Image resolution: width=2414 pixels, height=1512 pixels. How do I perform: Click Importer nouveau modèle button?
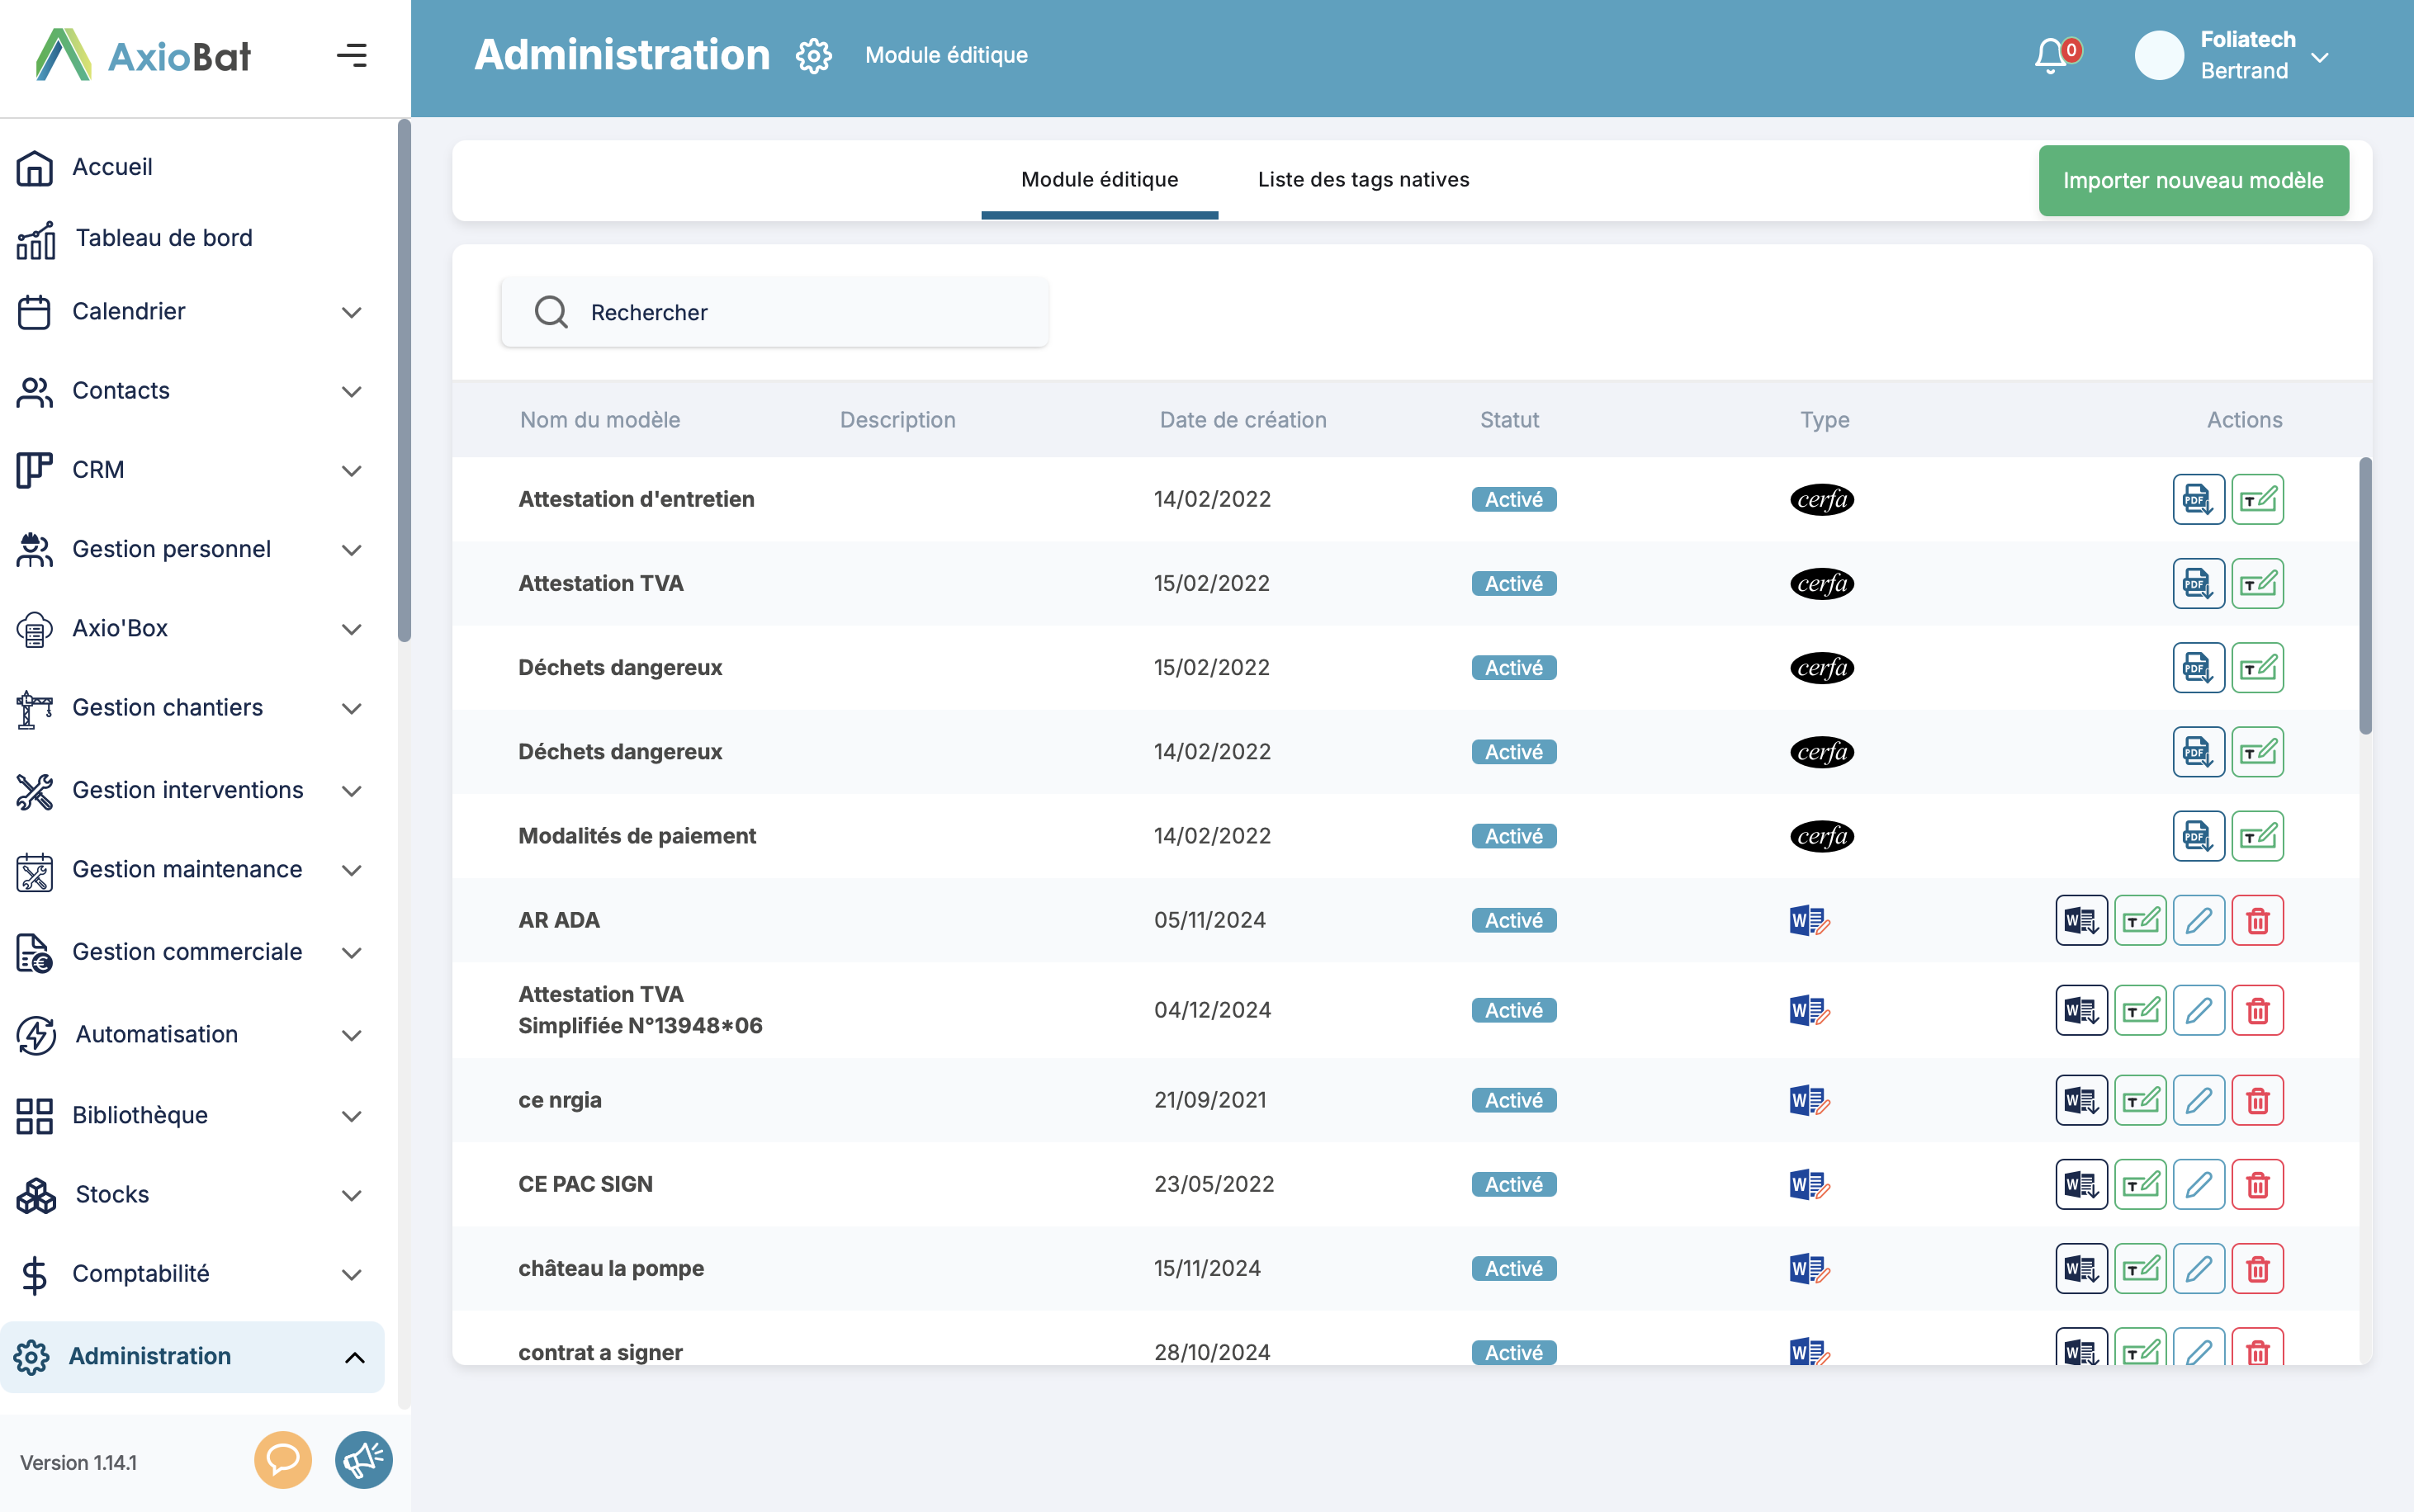(x=2192, y=181)
